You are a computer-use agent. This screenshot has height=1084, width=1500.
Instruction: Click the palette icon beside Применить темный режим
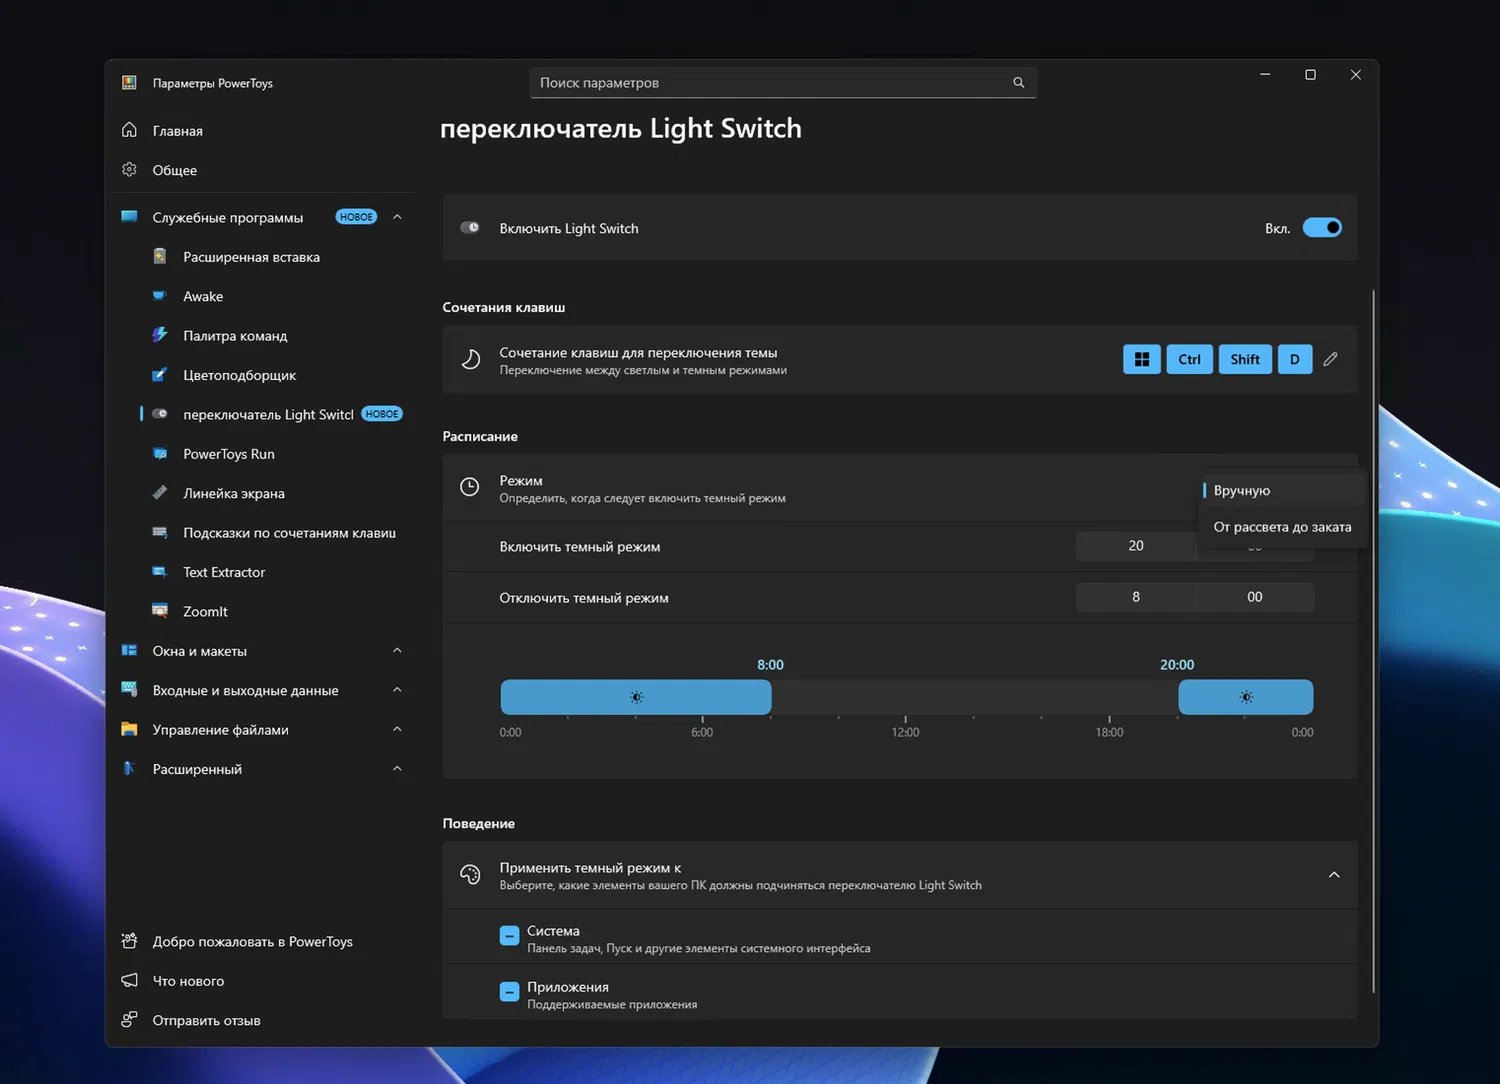pyautogui.click(x=470, y=875)
